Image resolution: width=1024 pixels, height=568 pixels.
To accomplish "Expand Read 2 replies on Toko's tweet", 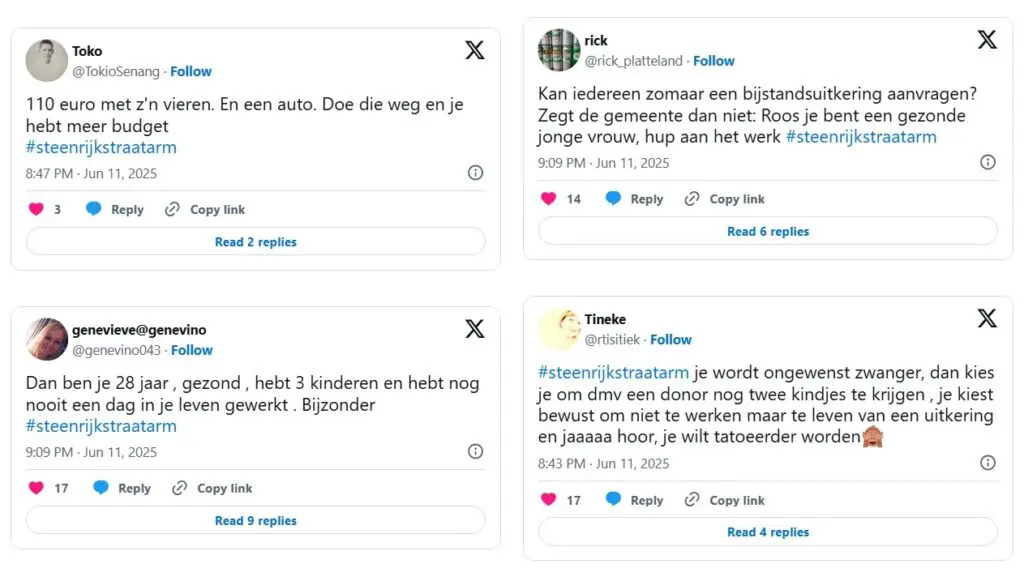I will pos(255,242).
